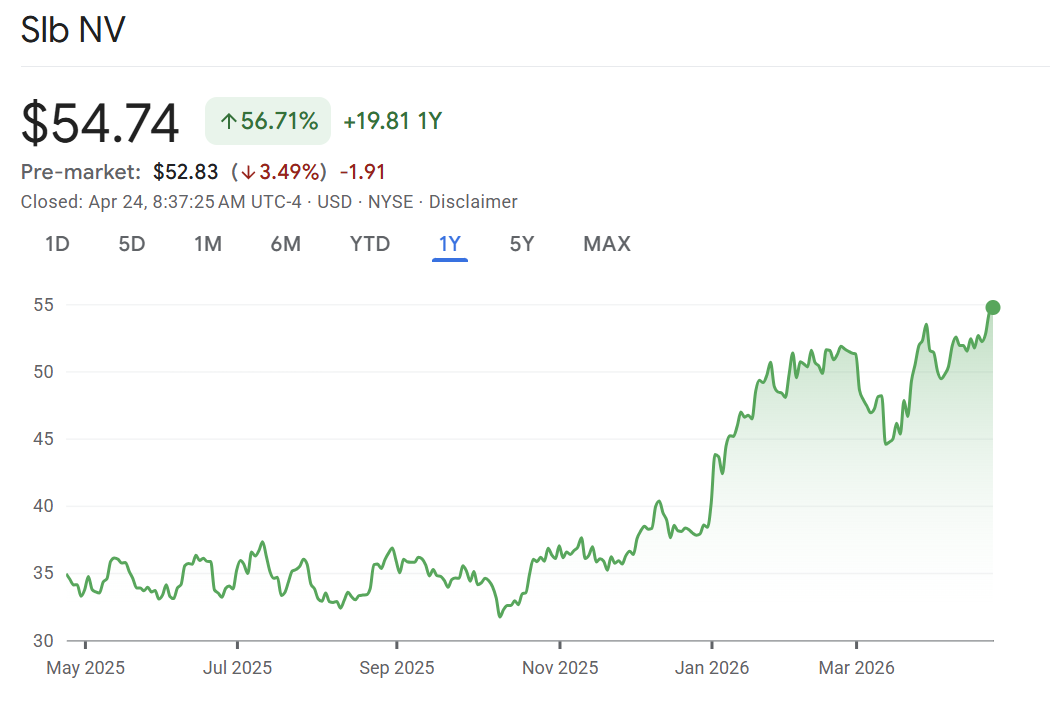
Task: Click the red down arrow beside 3.49%
Action: (x=247, y=172)
